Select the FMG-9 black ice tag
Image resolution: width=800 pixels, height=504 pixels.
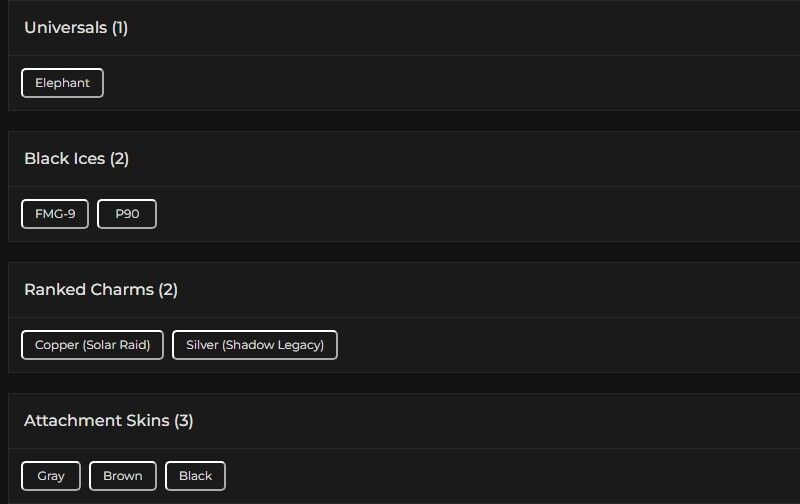point(55,214)
